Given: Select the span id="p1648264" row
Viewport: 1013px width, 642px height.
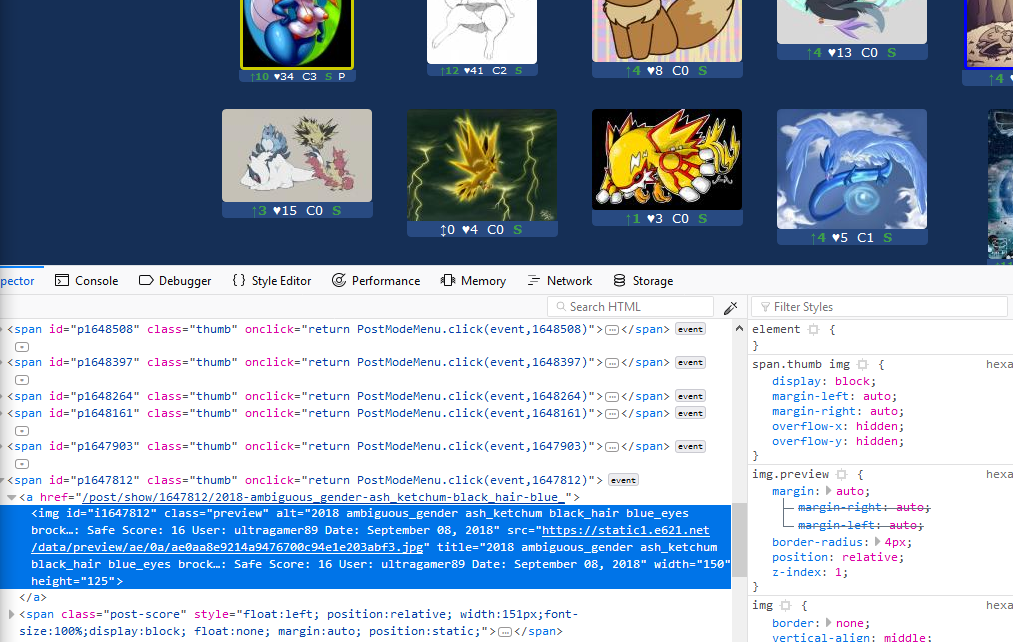Looking at the screenshot, I should point(366,397).
